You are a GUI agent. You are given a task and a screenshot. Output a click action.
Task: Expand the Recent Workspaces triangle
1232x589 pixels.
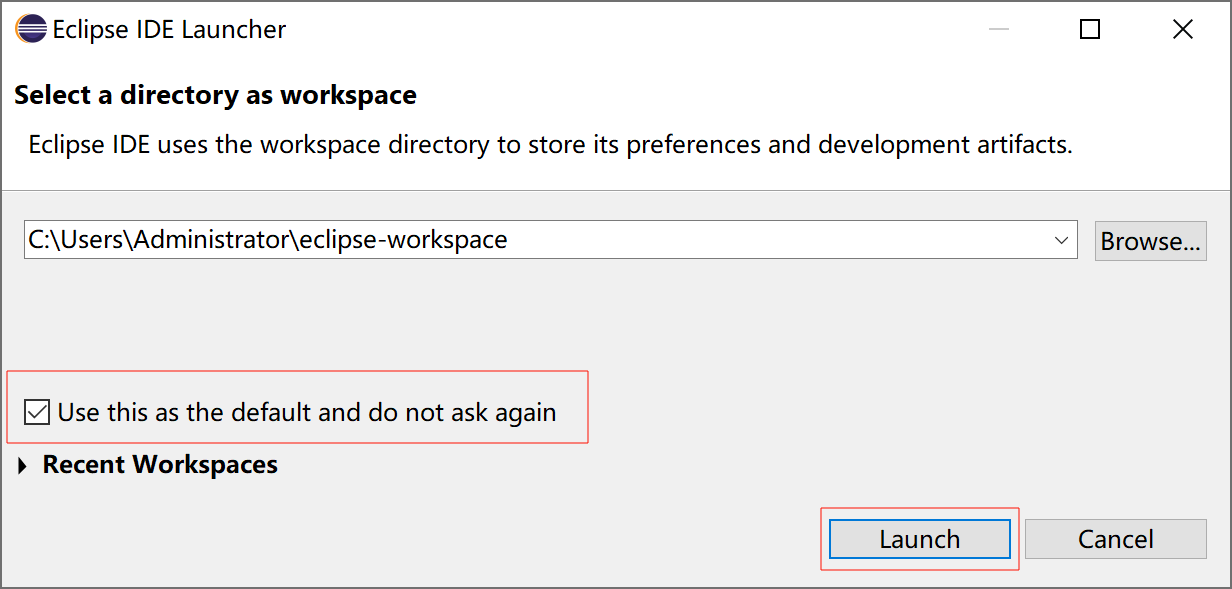coord(23,466)
